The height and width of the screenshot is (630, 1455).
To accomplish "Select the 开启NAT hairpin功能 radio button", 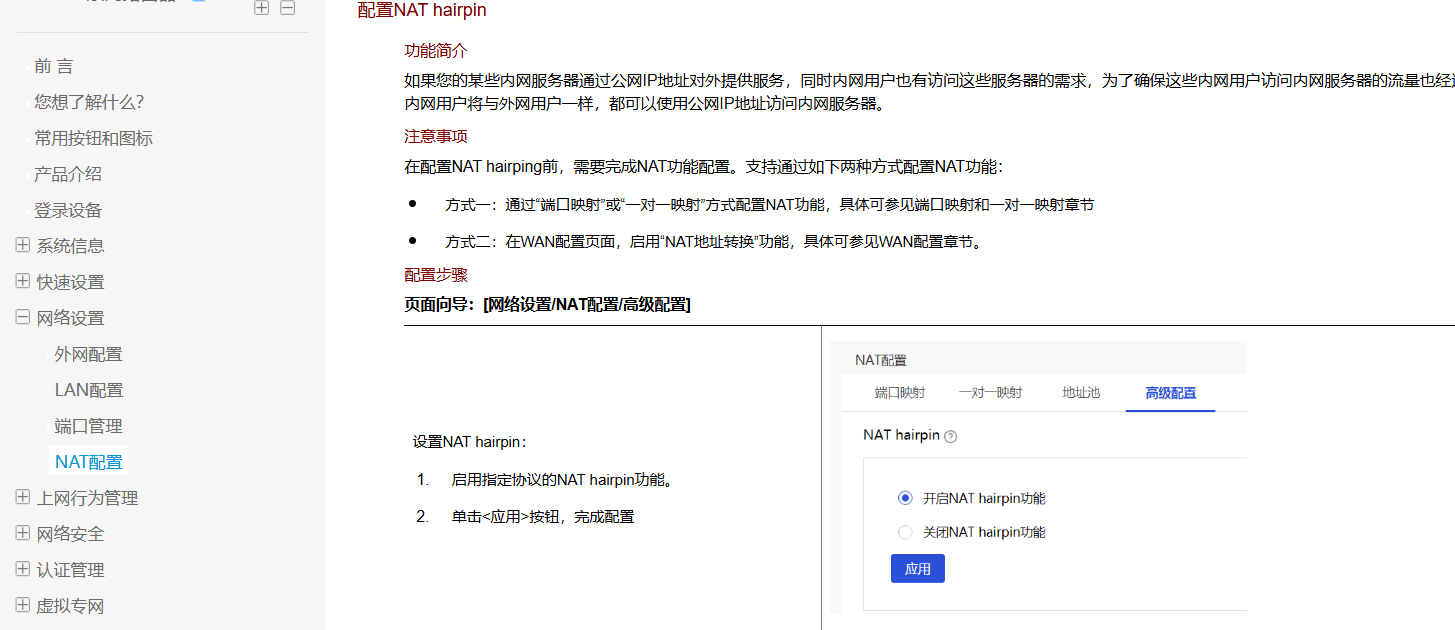I will [x=906, y=498].
